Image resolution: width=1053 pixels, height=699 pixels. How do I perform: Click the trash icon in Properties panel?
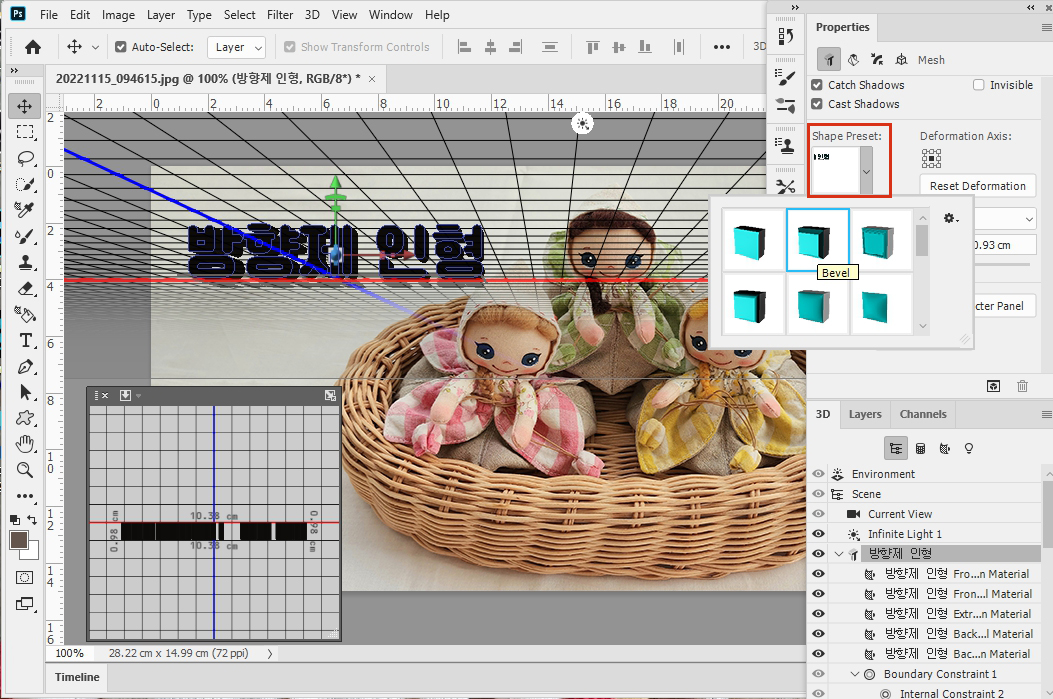coord(1022,386)
